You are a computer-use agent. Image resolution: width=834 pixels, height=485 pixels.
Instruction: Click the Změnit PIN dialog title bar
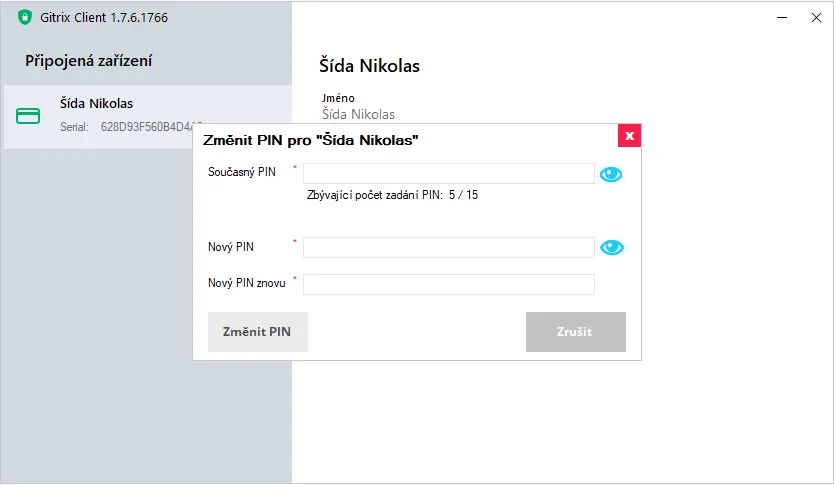pyautogui.click(x=400, y=139)
